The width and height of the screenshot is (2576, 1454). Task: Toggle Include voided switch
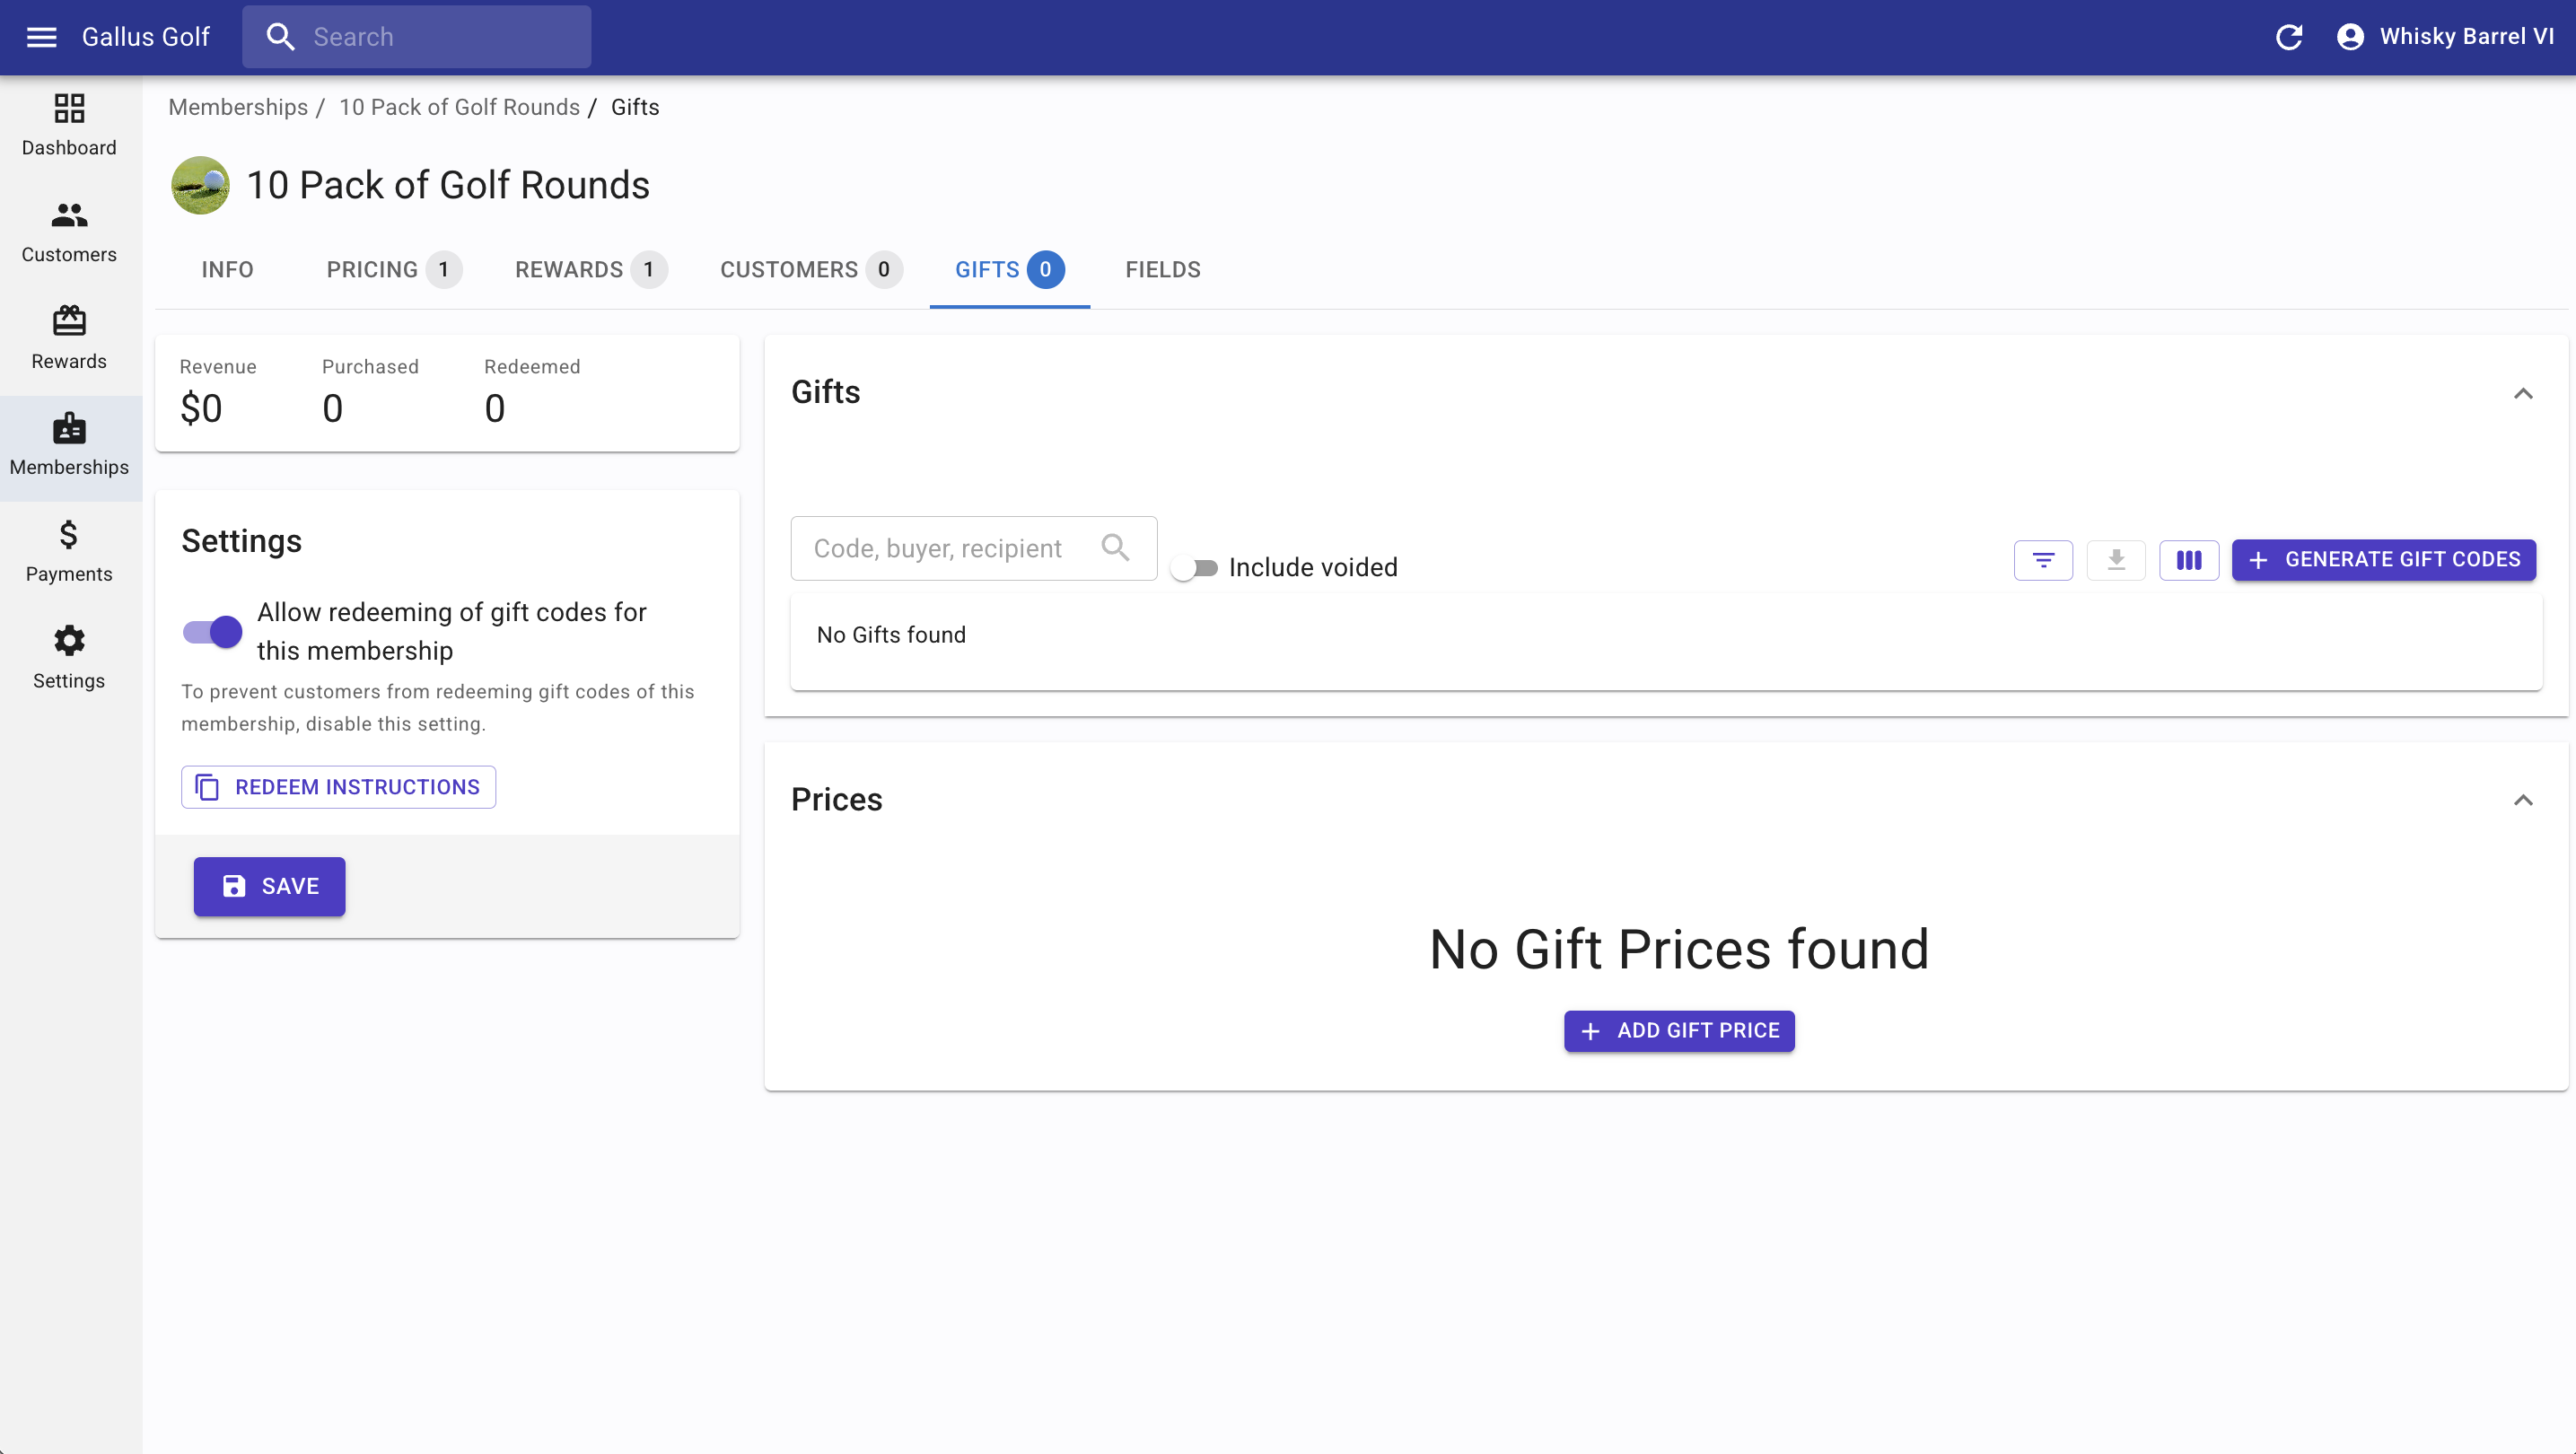coord(1194,568)
